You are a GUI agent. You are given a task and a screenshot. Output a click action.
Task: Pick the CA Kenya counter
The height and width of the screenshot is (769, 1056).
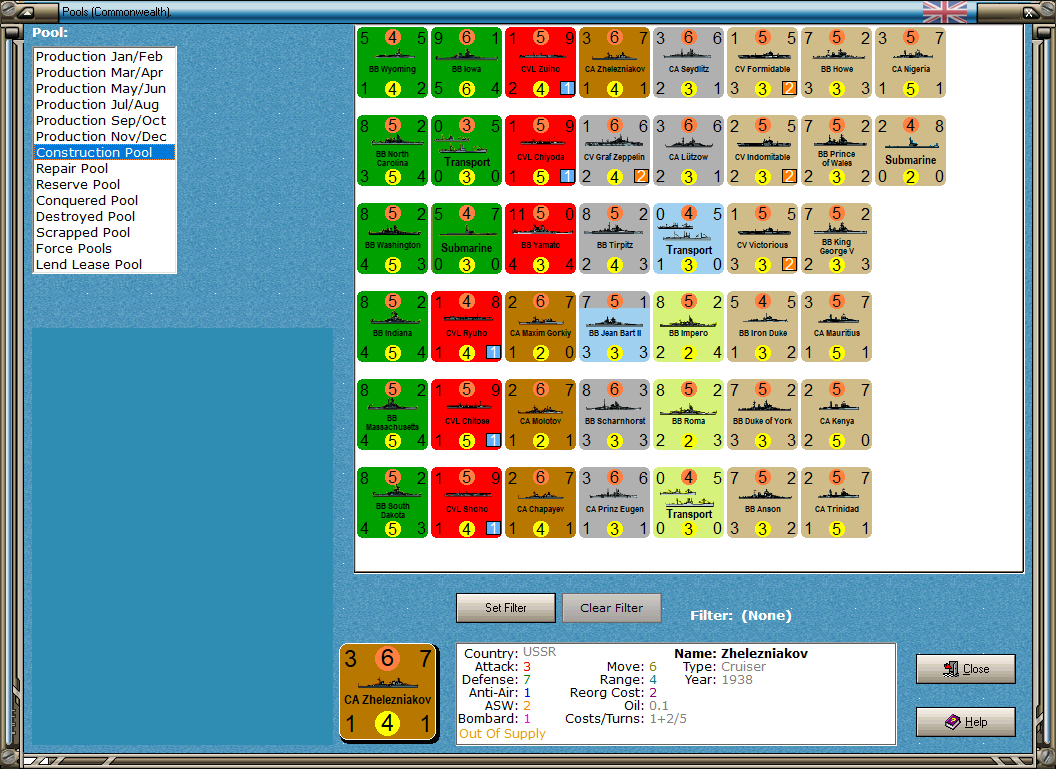click(837, 415)
